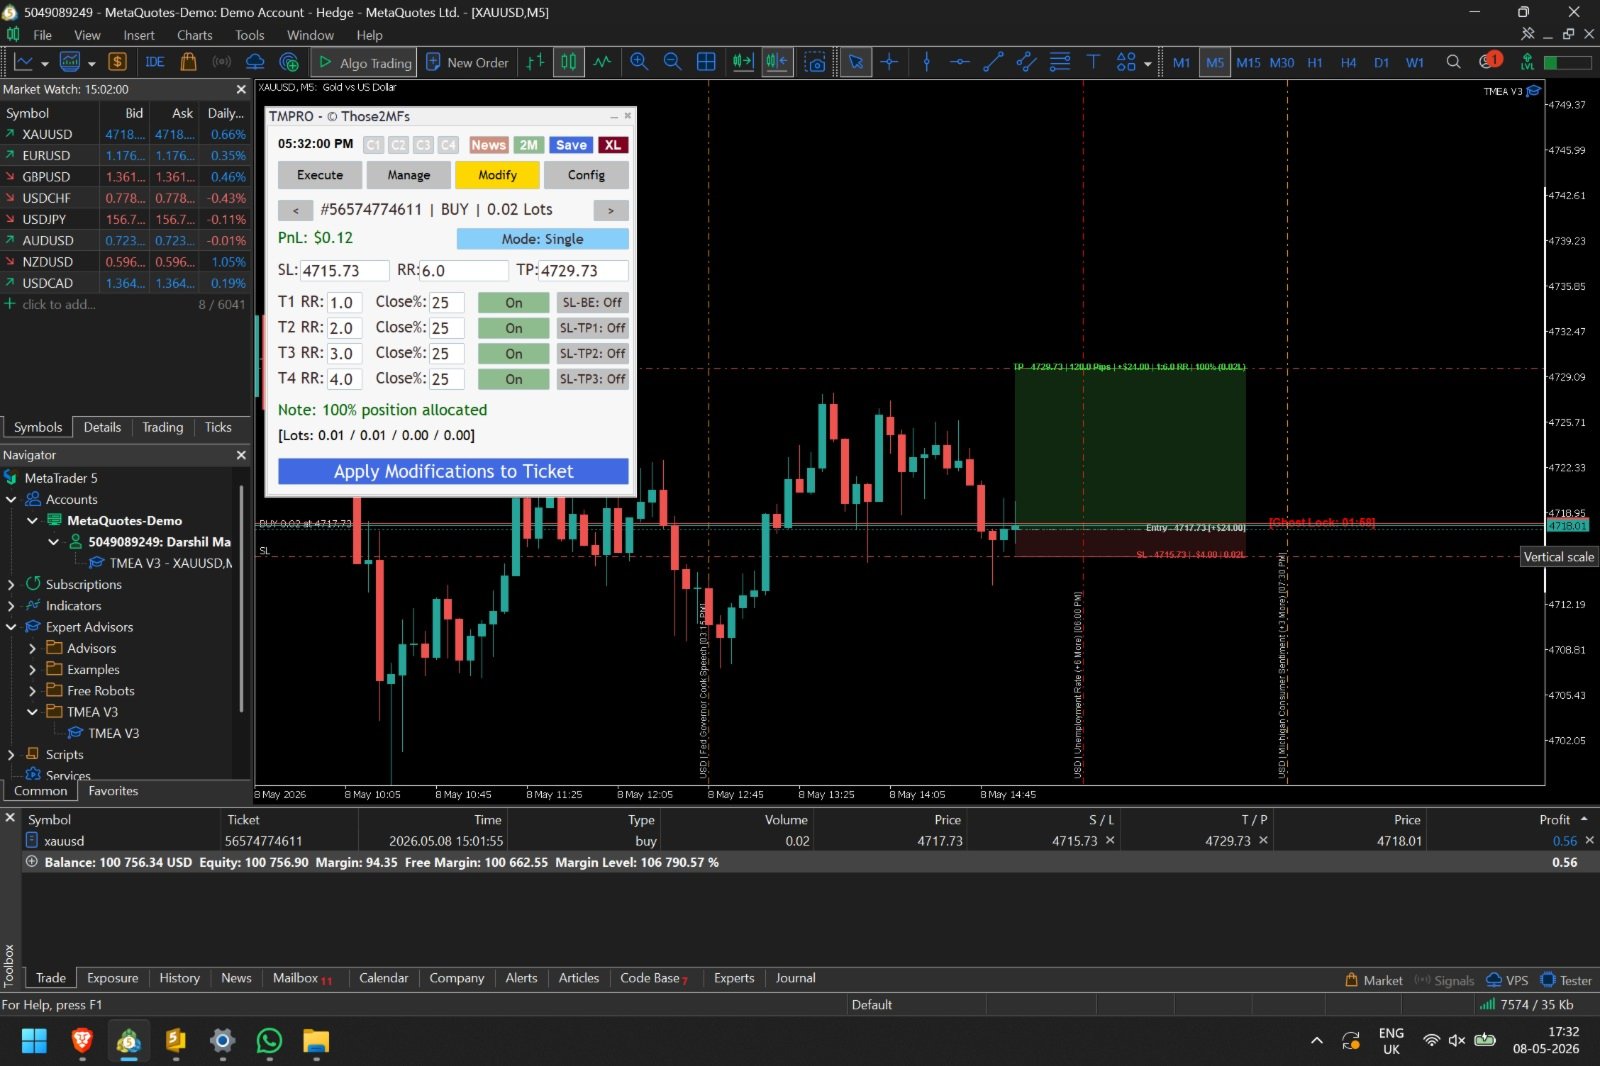
Task: Toggle SL-BE Off switch
Action: (592, 302)
